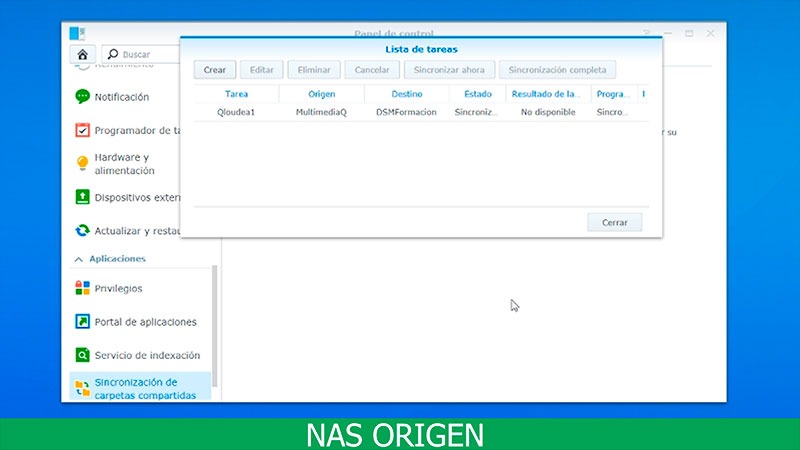800x450 pixels.
Task: Click the Resultado de la... column header
Action: click(x=548, y=94)
